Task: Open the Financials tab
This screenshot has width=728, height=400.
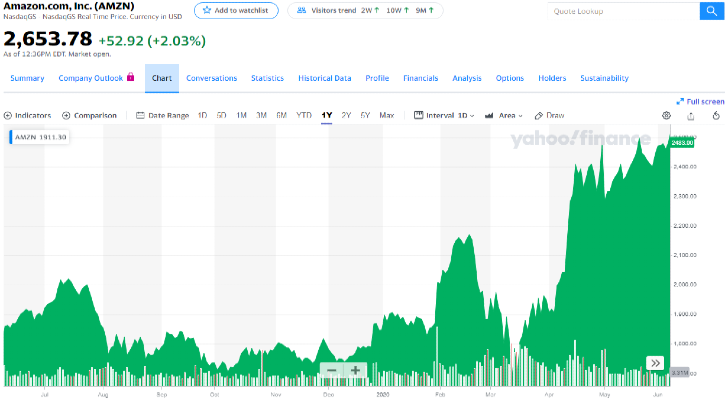Action: coord(420,78)
